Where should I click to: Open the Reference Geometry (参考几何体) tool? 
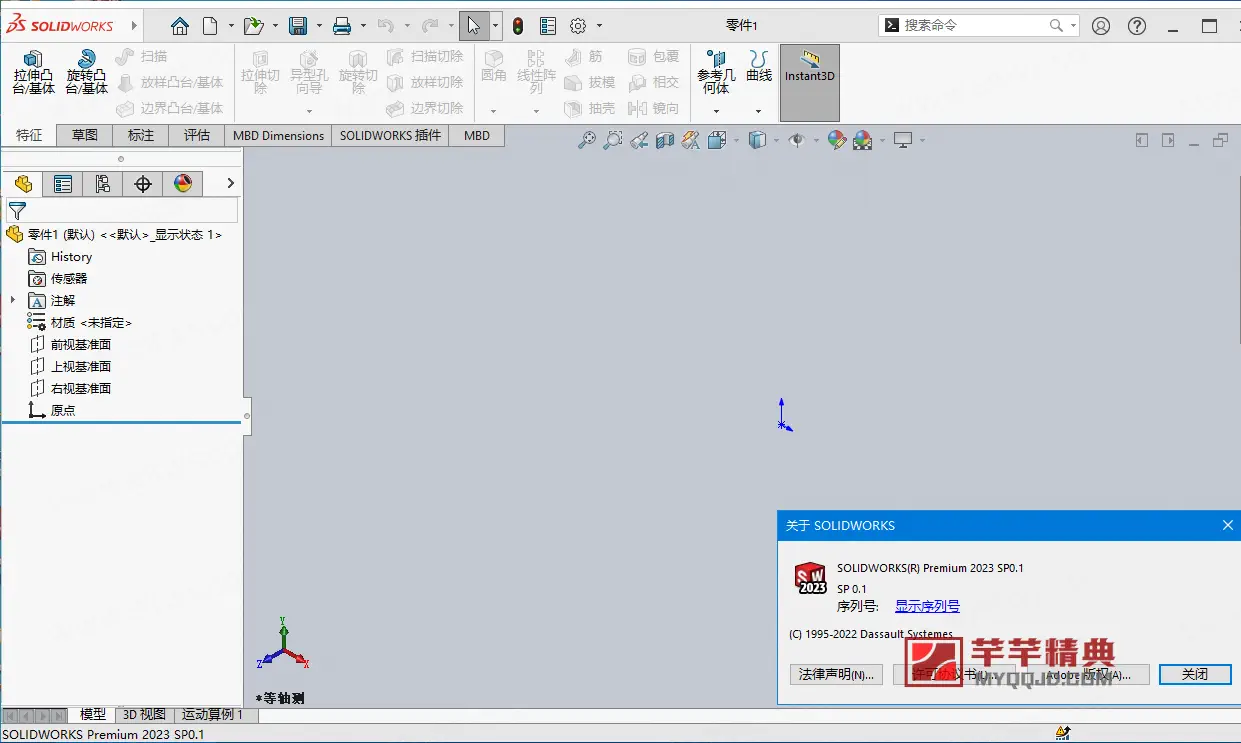(x=716, y=73)
